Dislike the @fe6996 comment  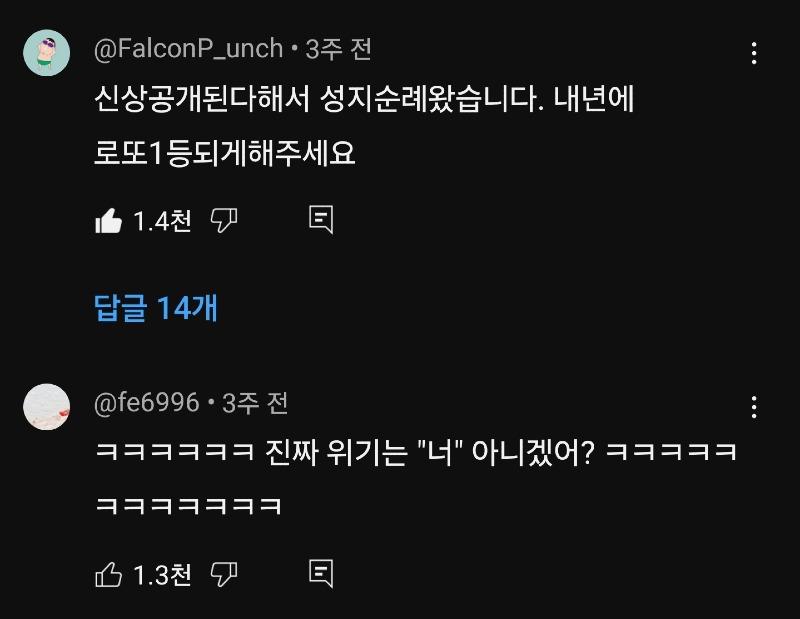click(224, 574)
